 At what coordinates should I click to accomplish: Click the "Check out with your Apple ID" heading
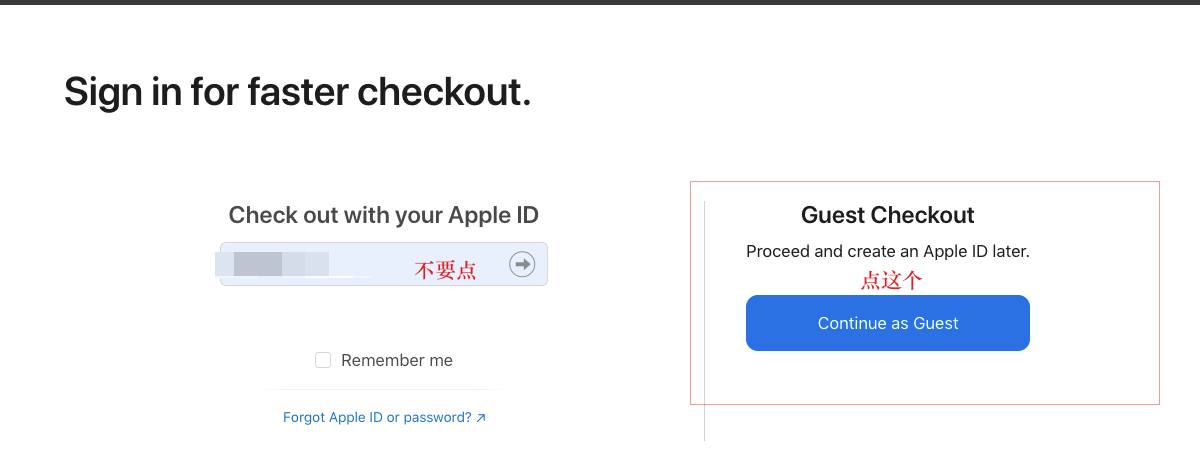(x=383, y=215)
